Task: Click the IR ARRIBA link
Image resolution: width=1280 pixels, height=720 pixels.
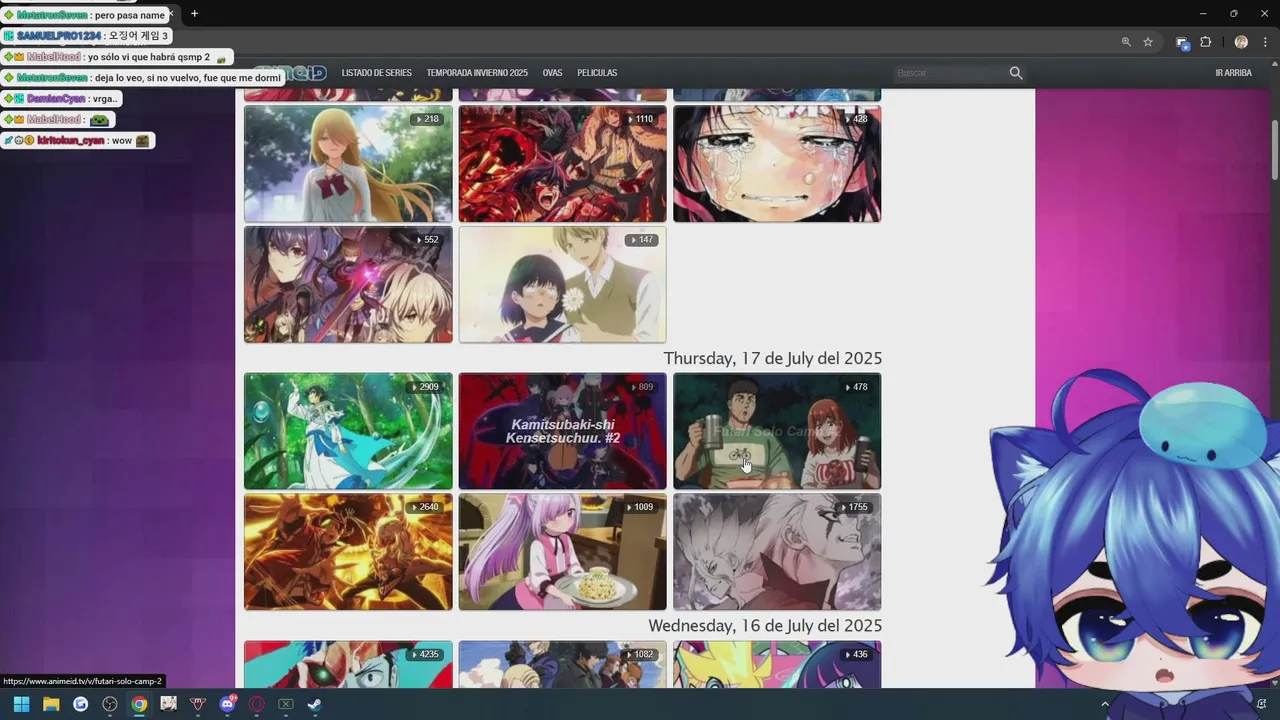Action: [x=1233, y=73]
